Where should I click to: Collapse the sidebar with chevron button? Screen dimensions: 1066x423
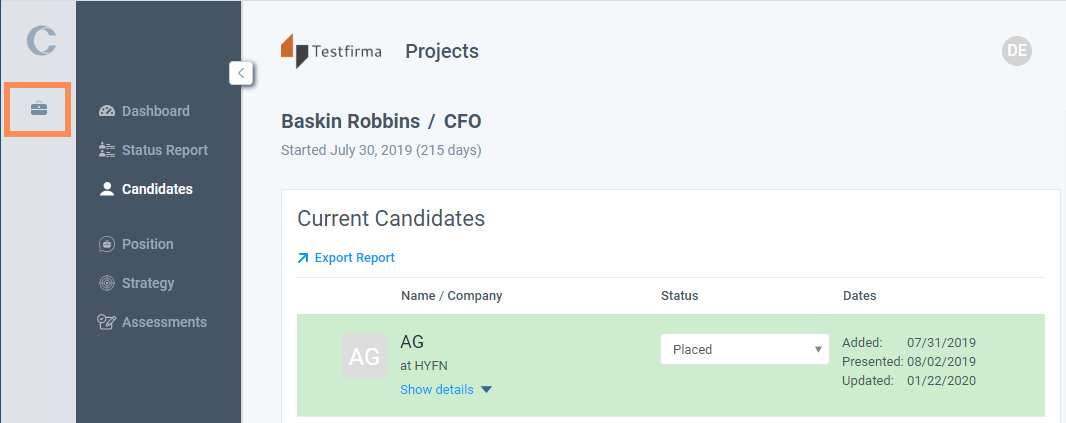[x=240, y=72]
